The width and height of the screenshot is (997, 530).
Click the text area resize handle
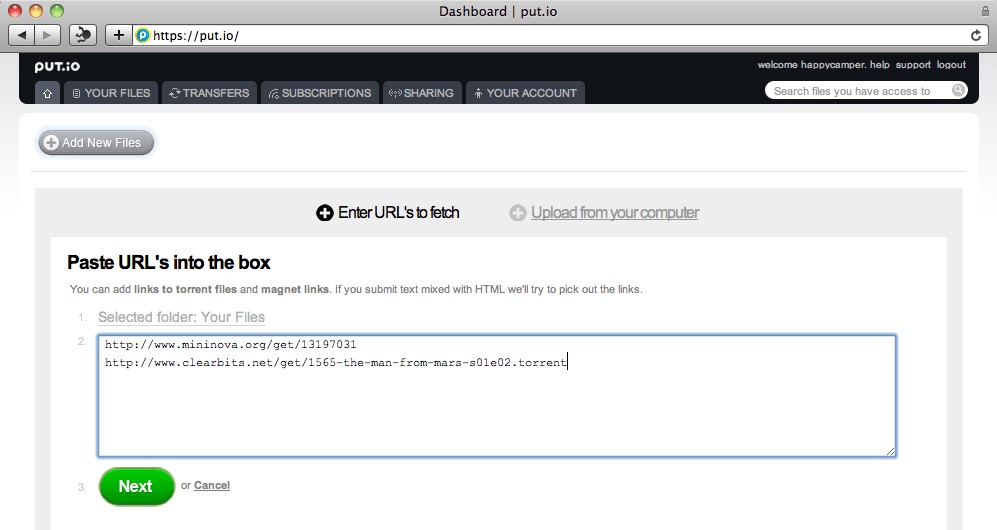coord(890,451)
